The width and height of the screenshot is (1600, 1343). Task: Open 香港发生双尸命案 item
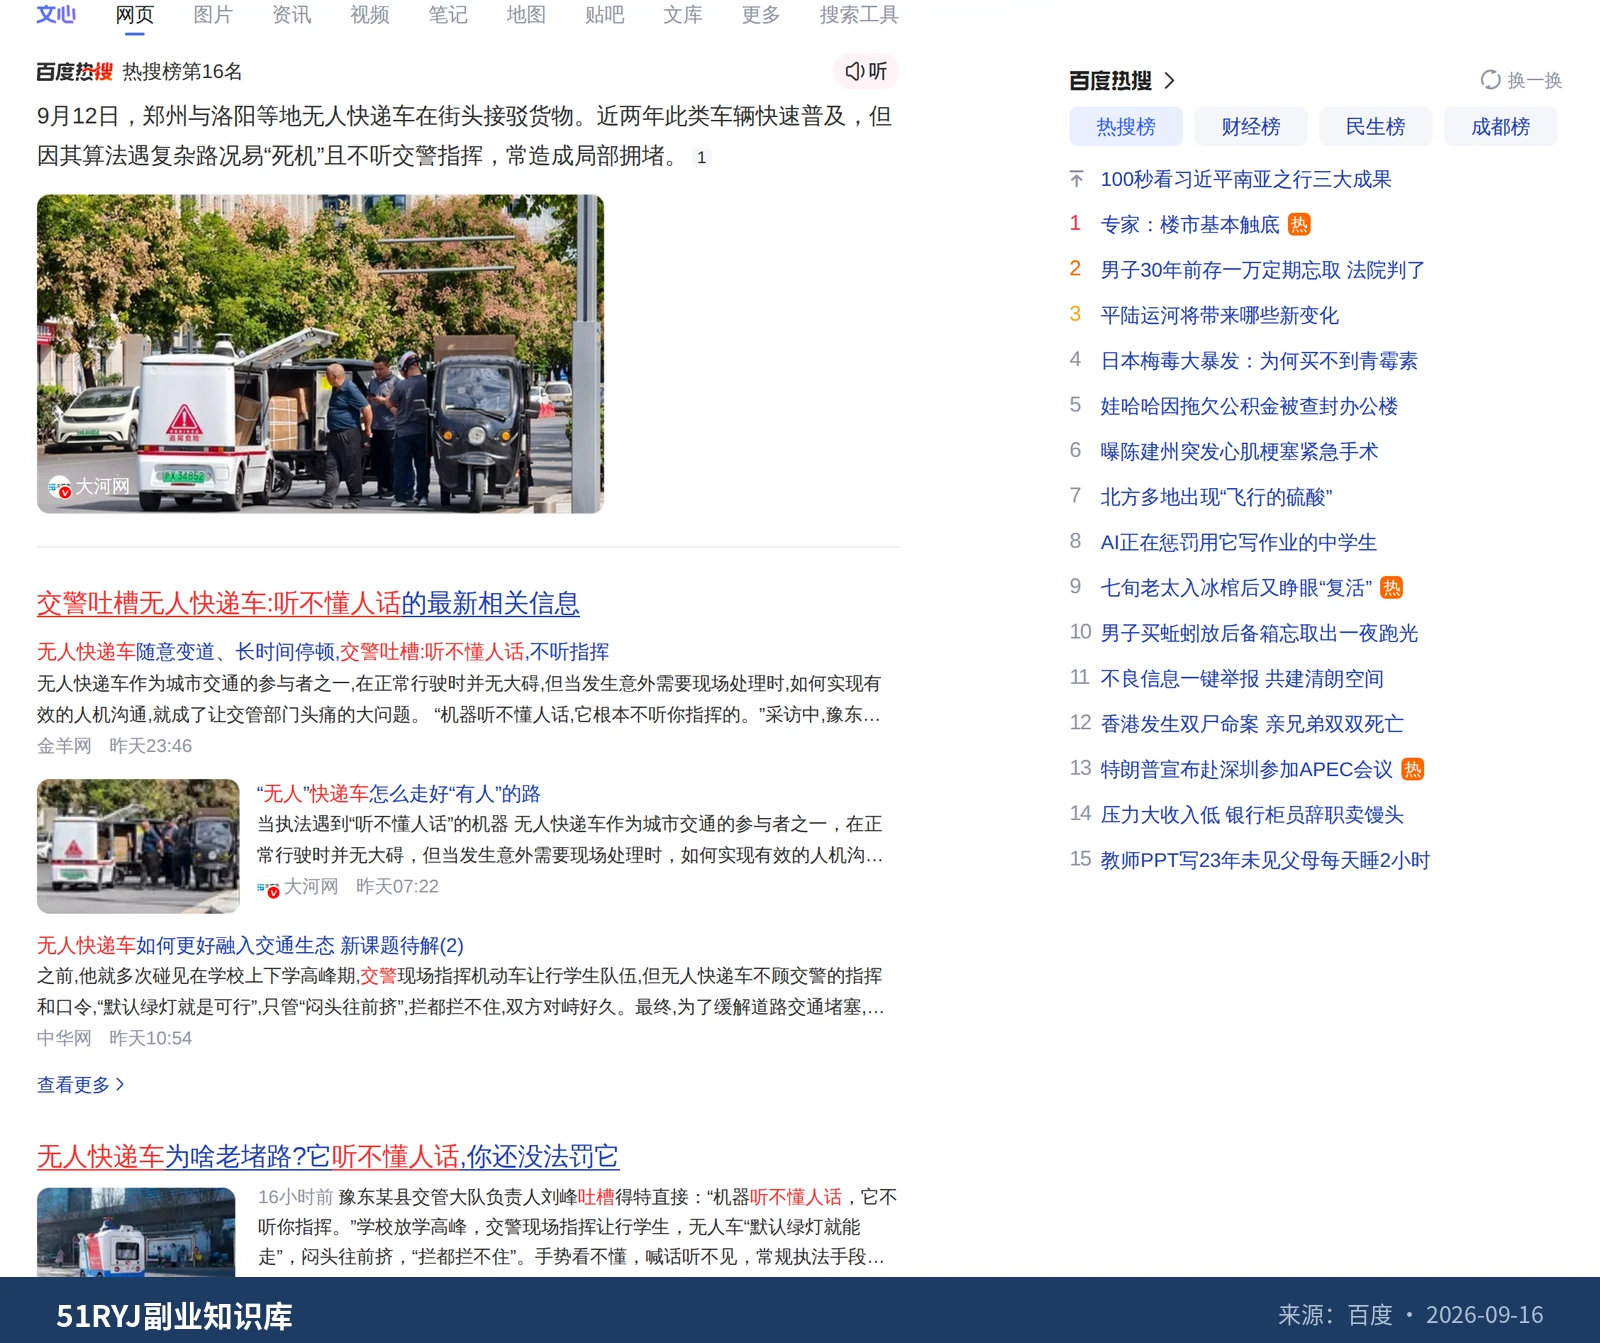click(1252, 724)
